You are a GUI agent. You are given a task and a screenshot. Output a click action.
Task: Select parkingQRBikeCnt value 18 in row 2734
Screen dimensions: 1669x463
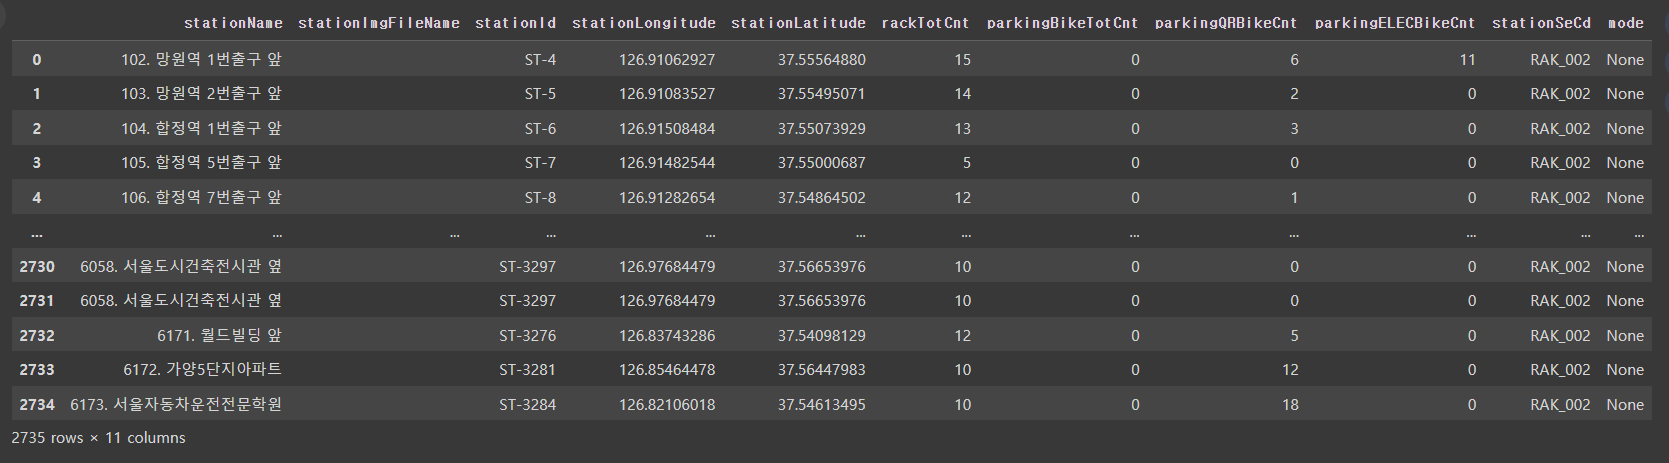tap(1290, 405)
